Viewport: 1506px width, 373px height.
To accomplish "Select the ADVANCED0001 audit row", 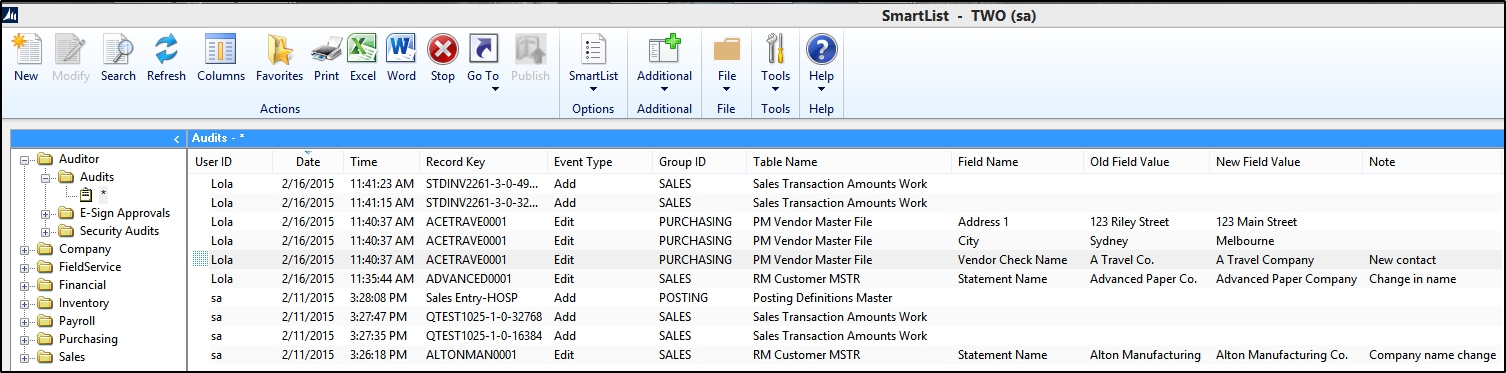I will [845, 278].
